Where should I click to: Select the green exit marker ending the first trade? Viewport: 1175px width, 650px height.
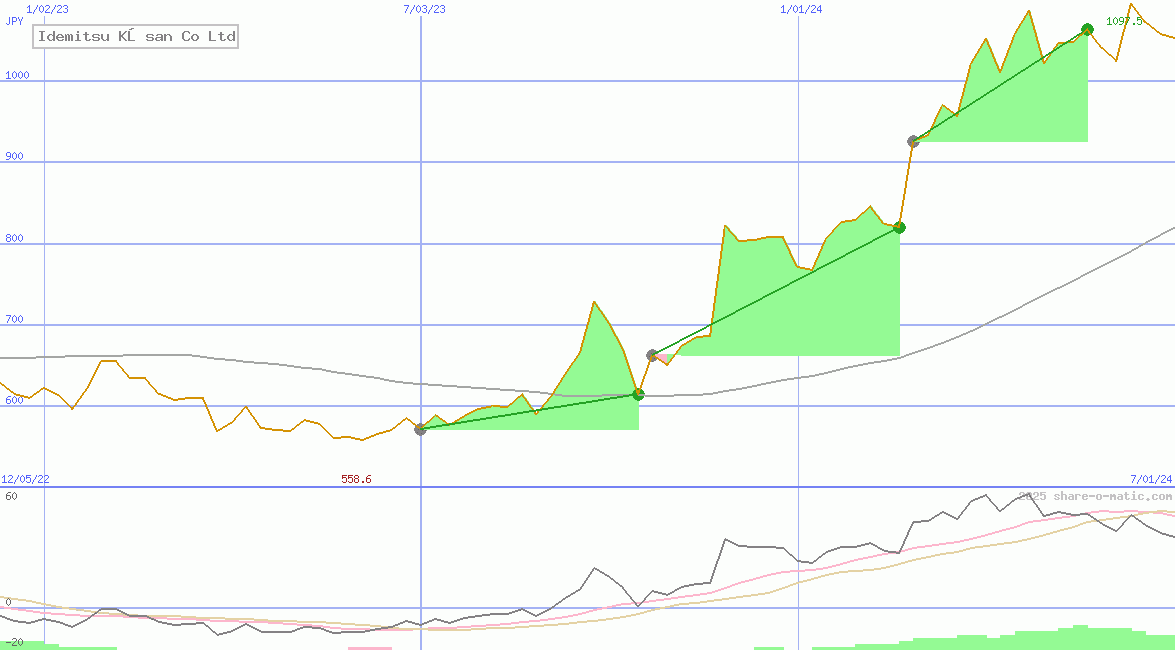(x=638, y=394)
